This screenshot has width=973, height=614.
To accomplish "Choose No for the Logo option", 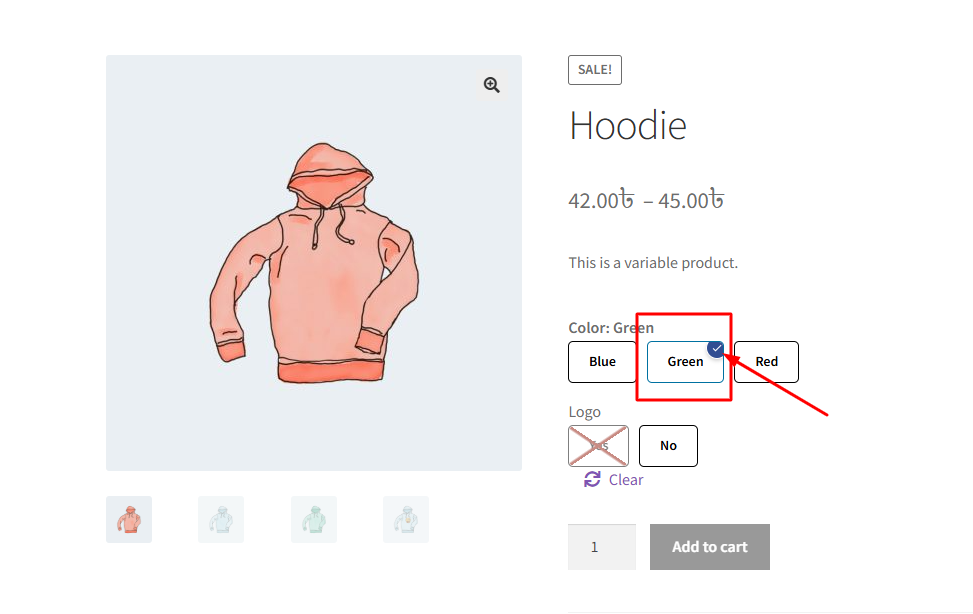I will tap(668, 446).
